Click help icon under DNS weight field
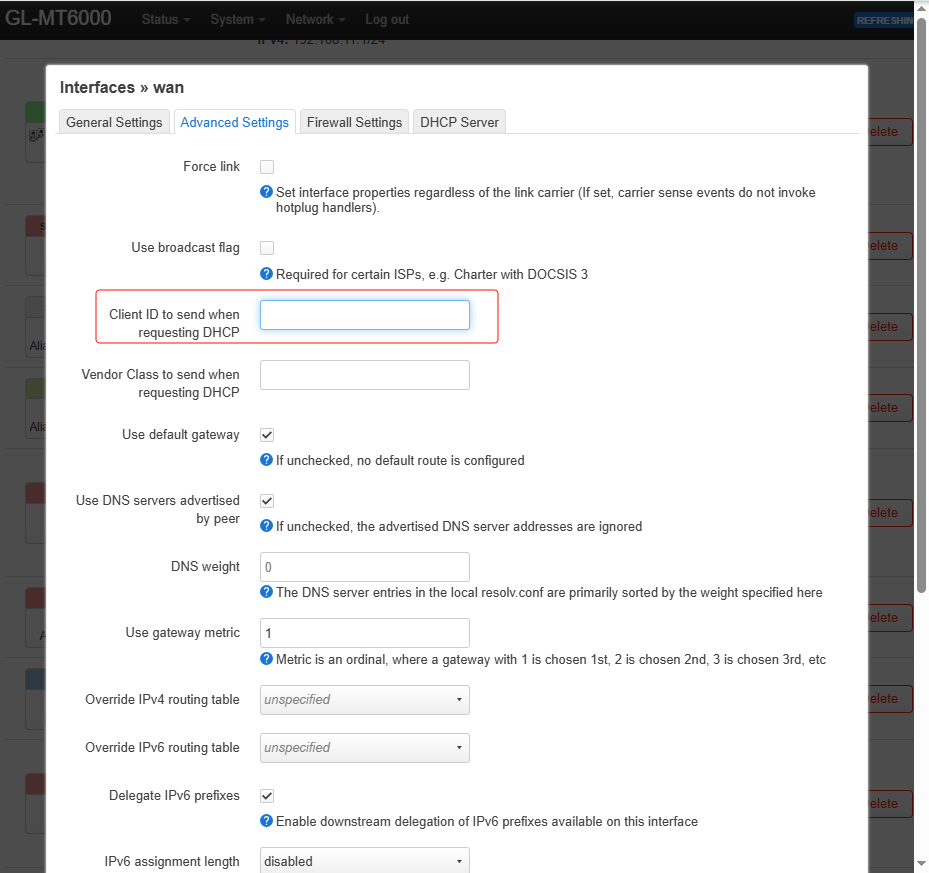929x873 pixels. tap(267, 592)
